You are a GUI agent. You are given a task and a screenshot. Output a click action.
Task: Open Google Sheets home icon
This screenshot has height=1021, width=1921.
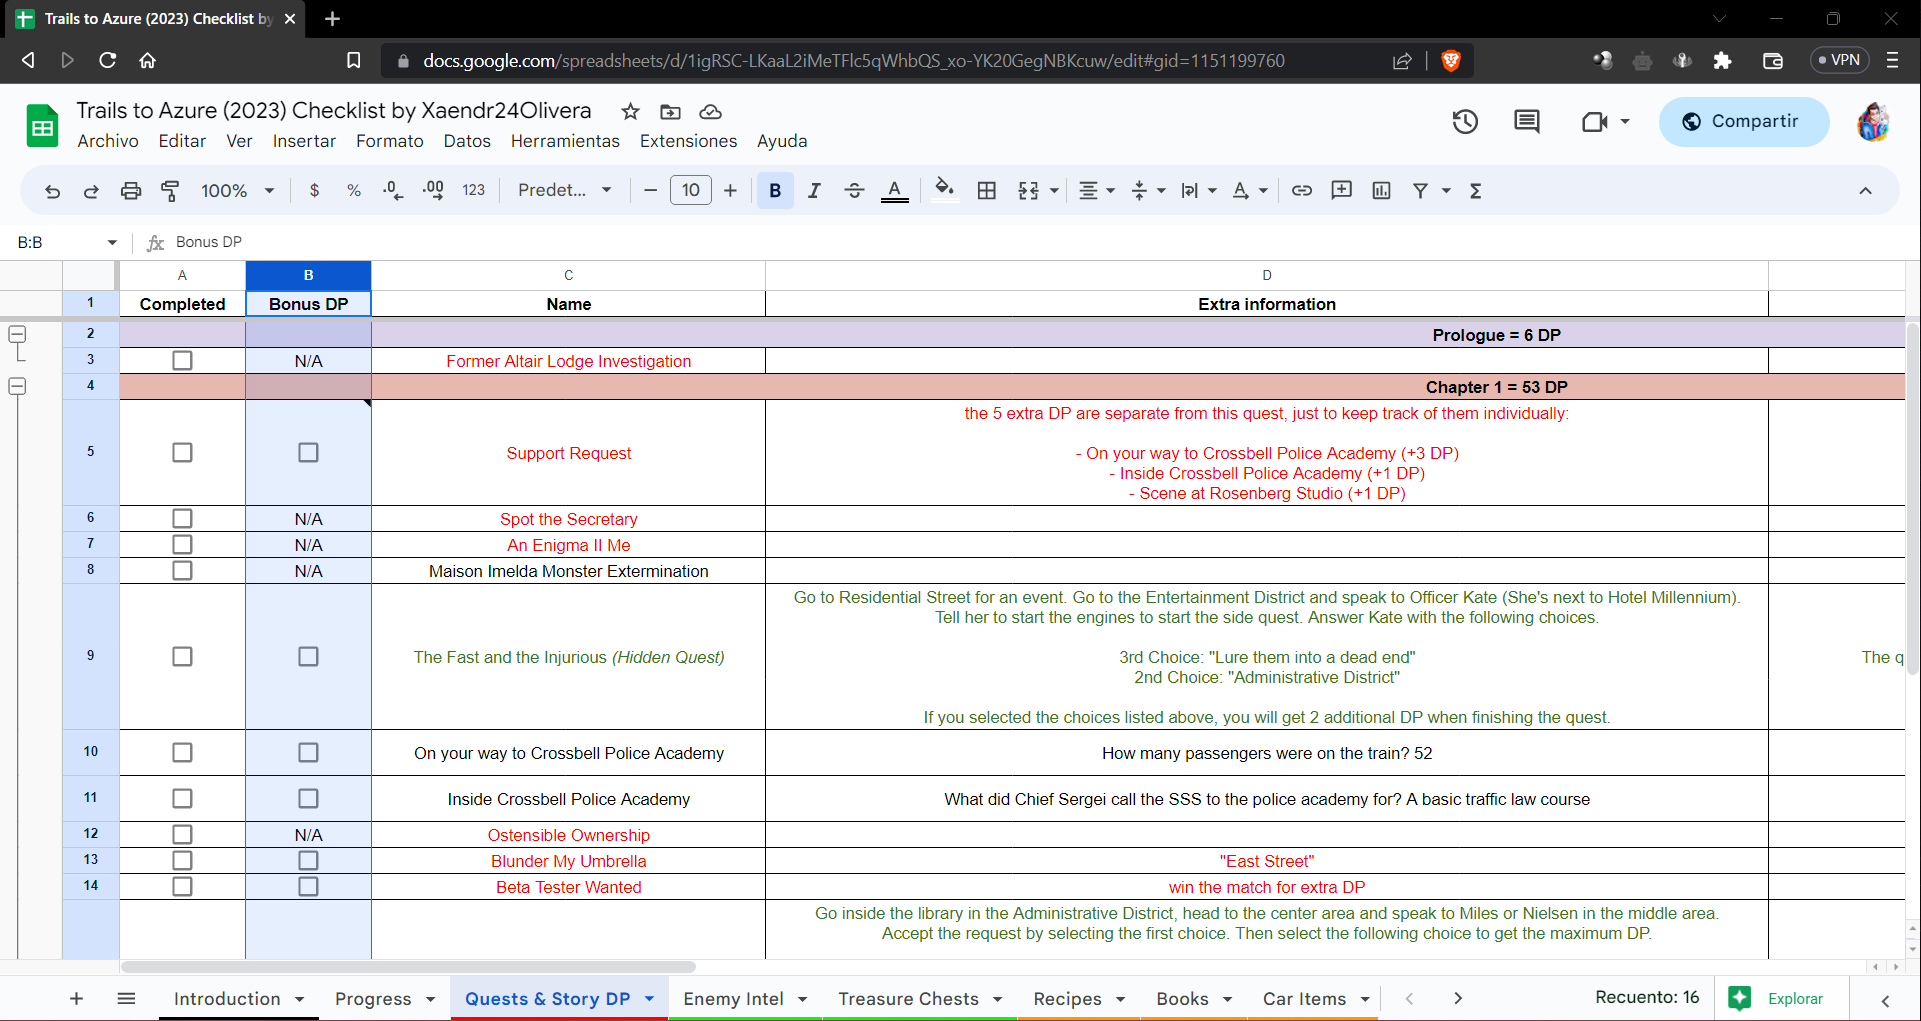42,126
